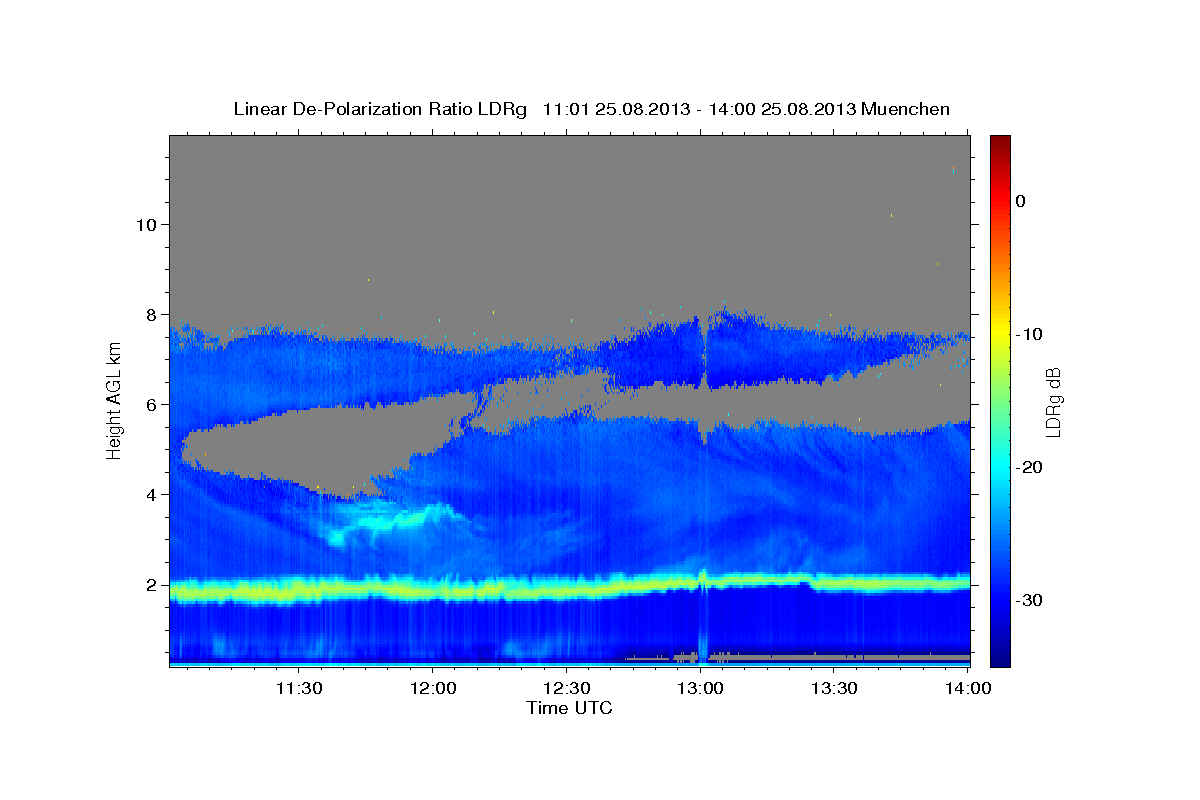Click the colorbar value -20
Screen dimensions: 1200x800
pos(1029,467)
